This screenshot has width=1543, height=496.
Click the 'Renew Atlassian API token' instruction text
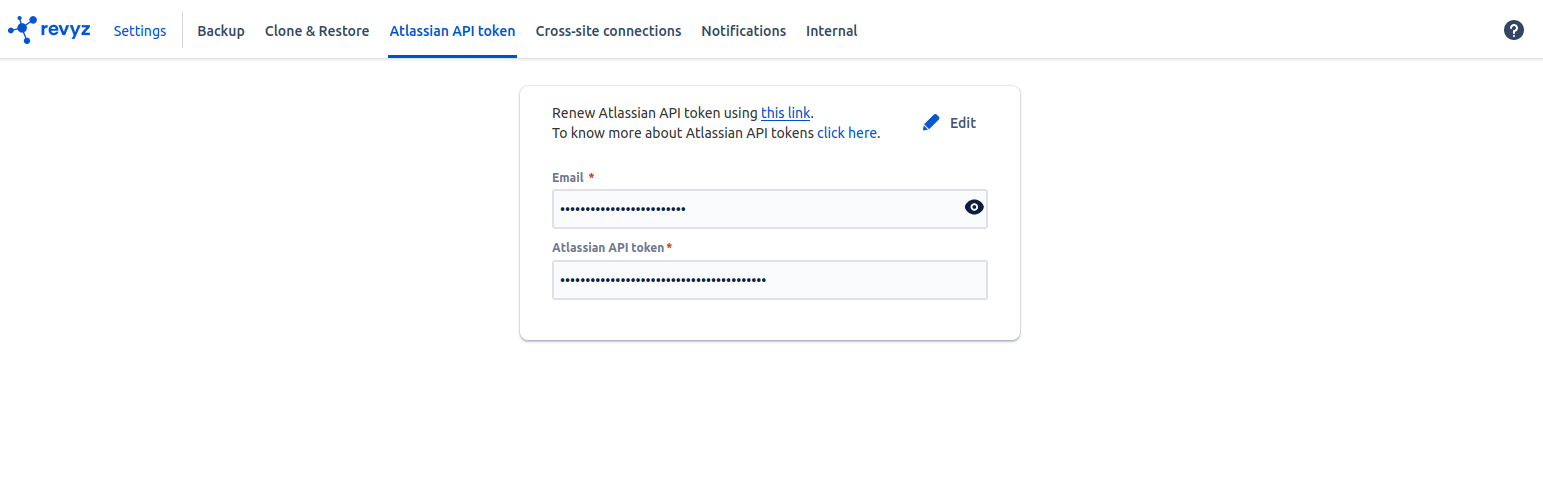(x=655, y=113)
